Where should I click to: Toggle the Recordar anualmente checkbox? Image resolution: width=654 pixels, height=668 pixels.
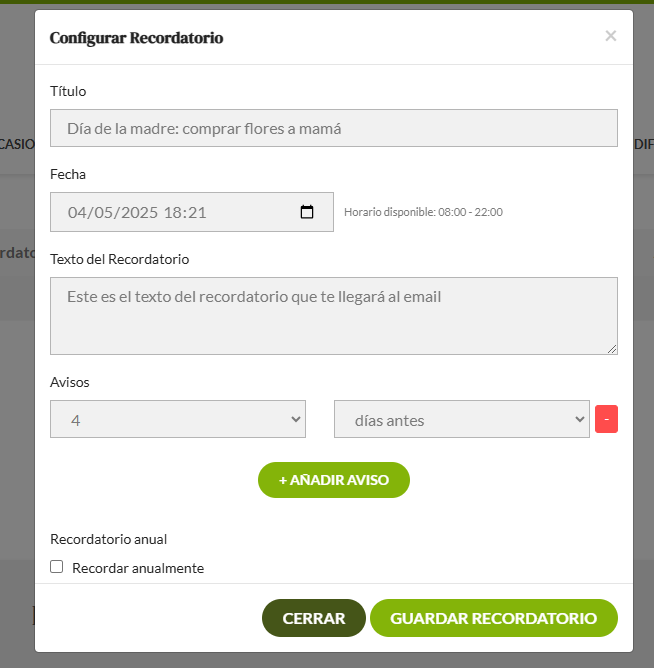pyautogui.click(x=57, y=567)
